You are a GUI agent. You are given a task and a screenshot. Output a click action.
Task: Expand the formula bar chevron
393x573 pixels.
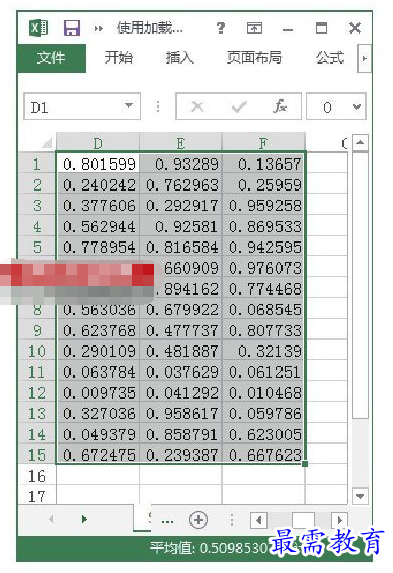point(357,106)
